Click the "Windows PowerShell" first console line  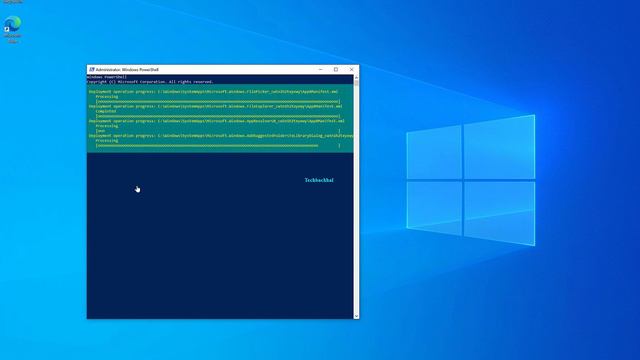coord(107,77)
